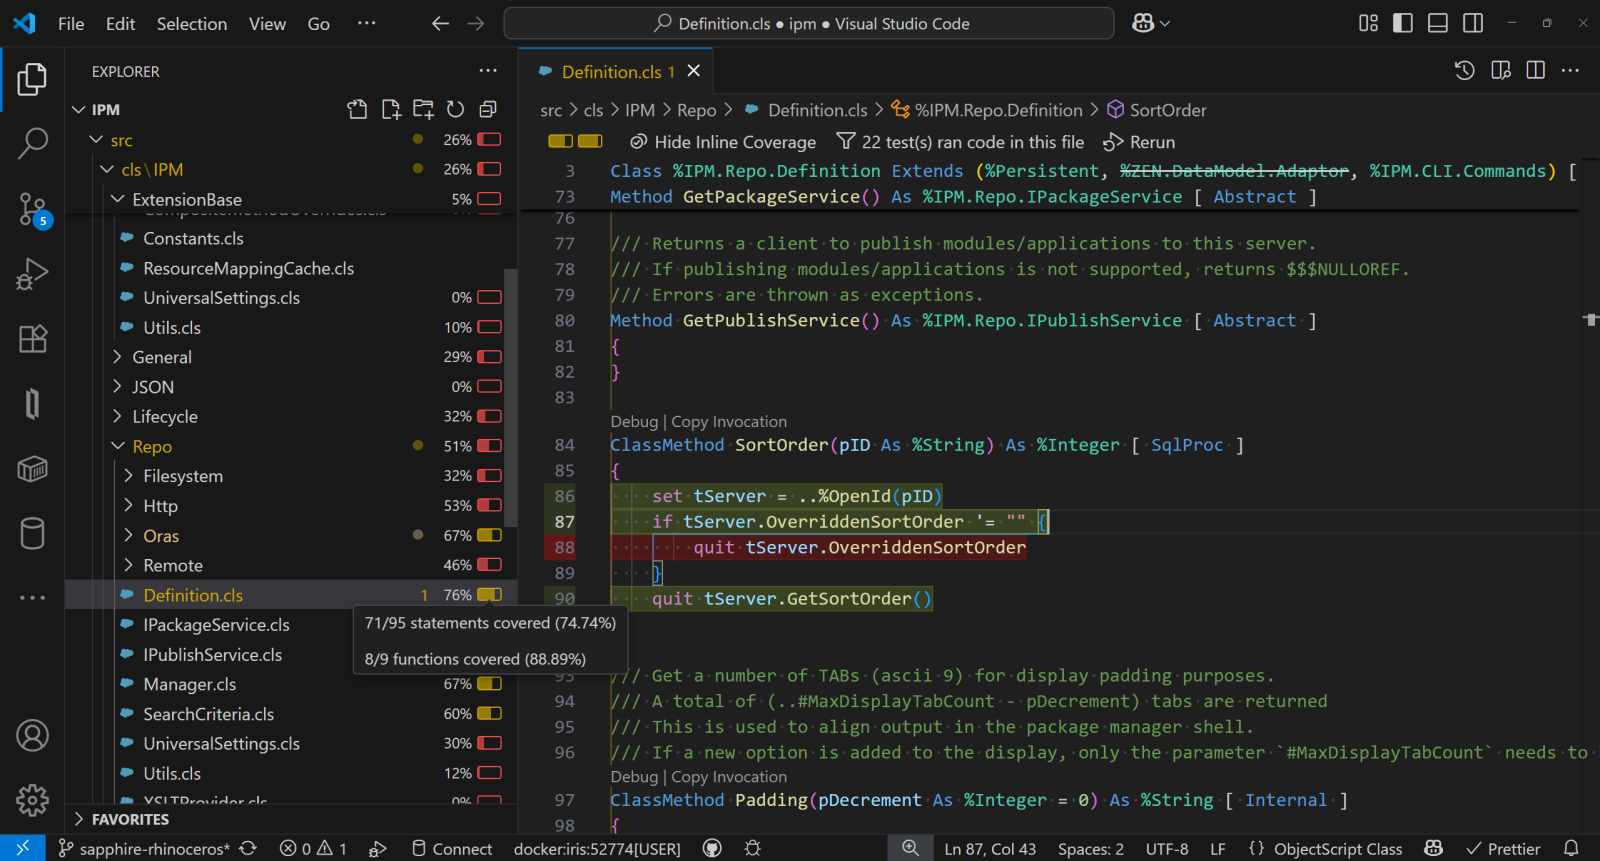Collapse all folders in Explorer
Viewport: 1600px width, 861px height.
click(488, 110)
